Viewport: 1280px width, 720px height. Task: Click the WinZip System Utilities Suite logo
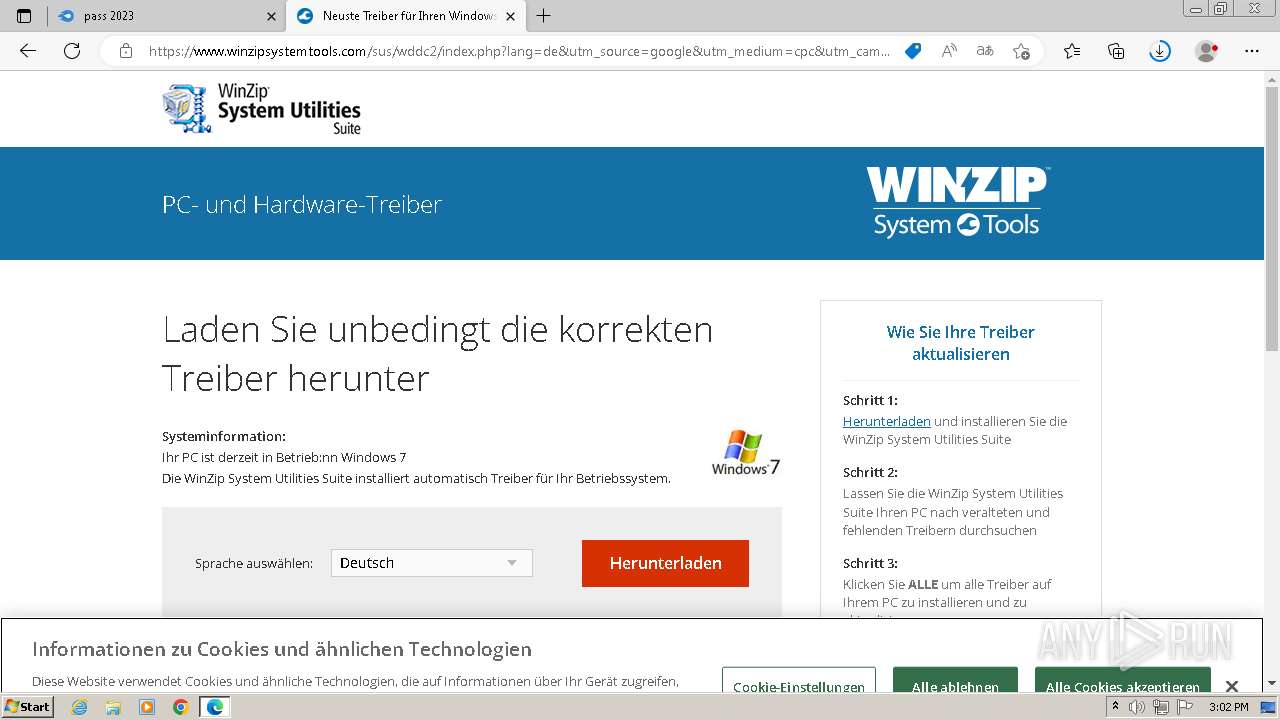262,108
